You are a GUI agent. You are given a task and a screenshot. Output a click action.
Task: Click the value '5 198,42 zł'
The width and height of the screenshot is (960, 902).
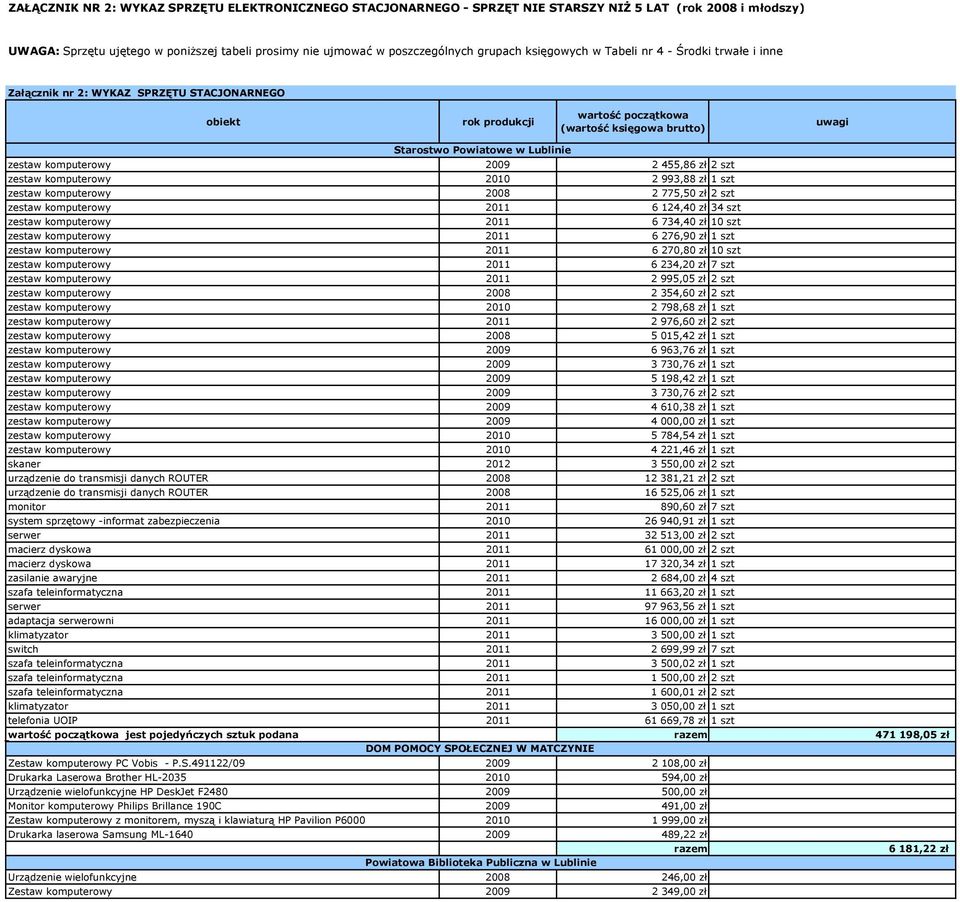tap(679, 378)
